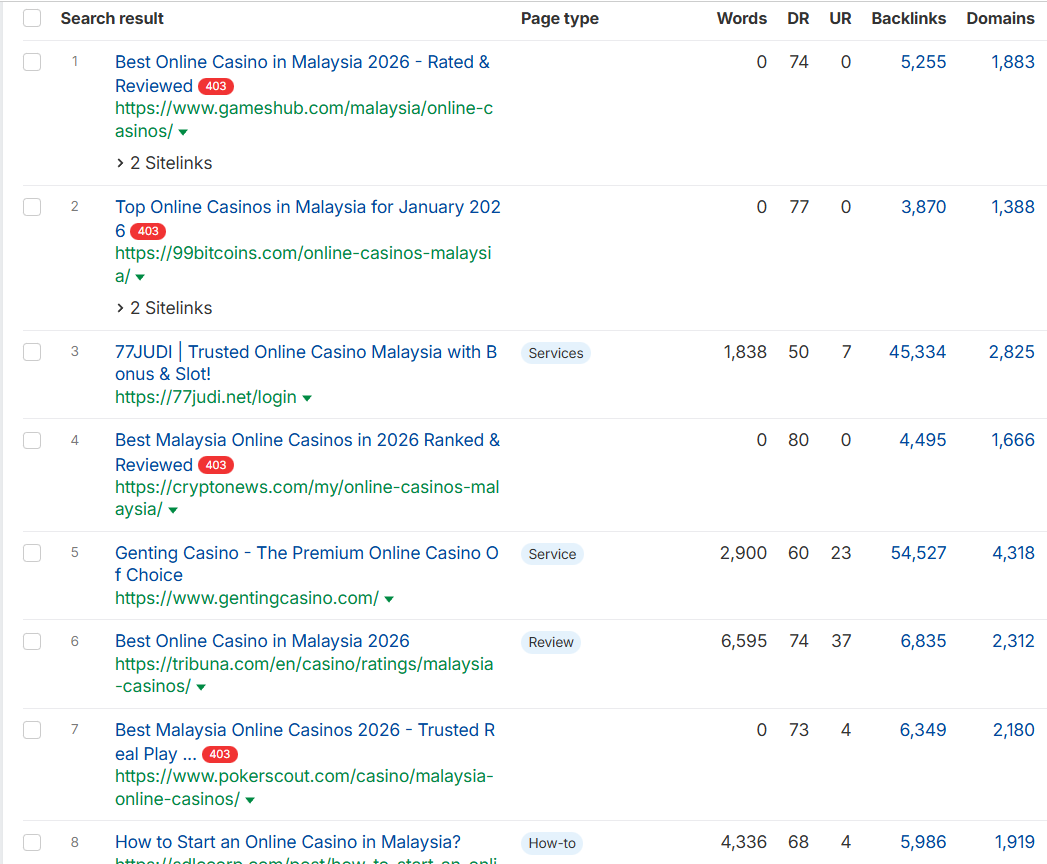Open the Genting Casino result title link
Image resolution: width=1047 pixels, height=864 pixels.
tap(306, 564)
